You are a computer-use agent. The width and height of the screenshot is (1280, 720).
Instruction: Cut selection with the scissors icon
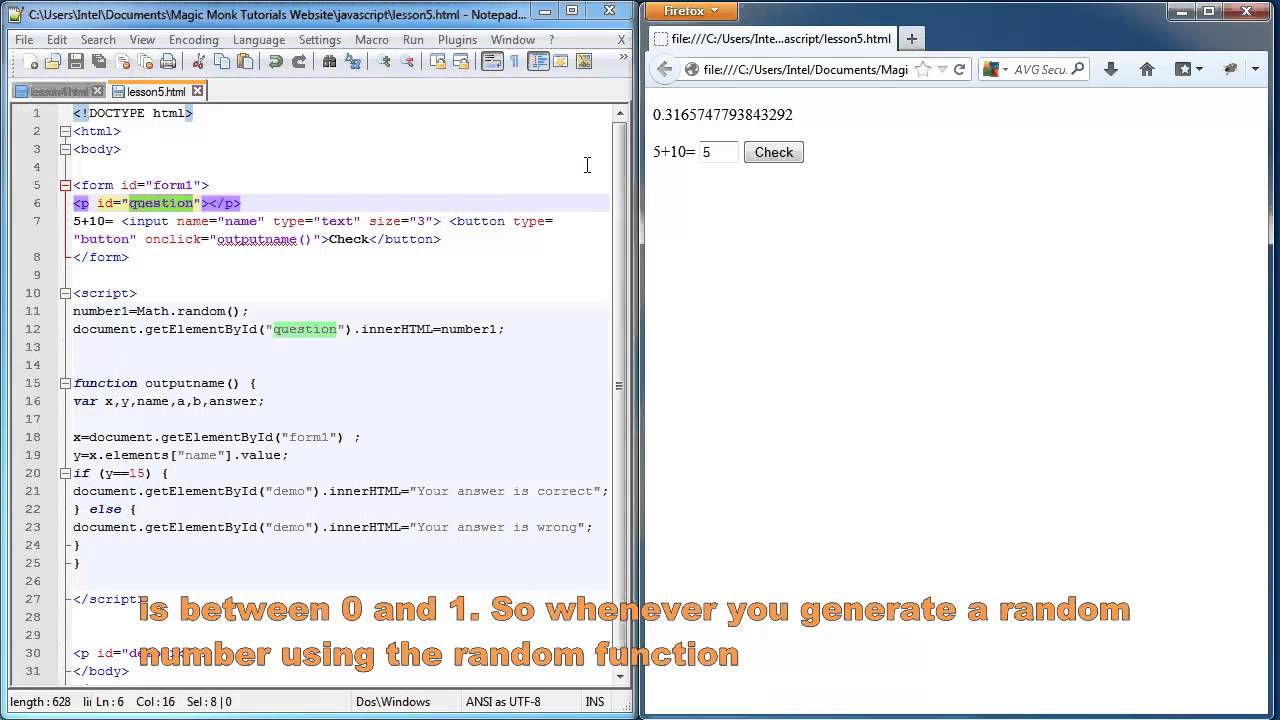click(x=199, y=62)
